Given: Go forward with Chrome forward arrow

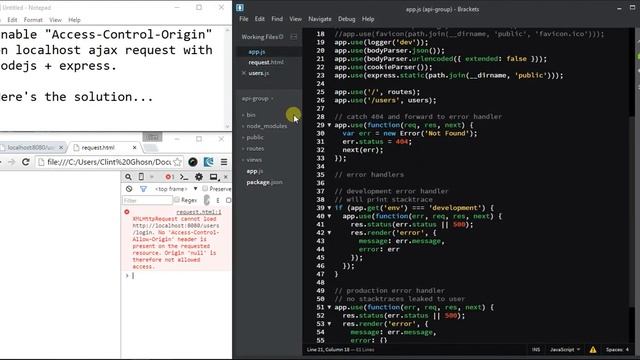Looking at the screenshot, I should click(x=11, y=162).
